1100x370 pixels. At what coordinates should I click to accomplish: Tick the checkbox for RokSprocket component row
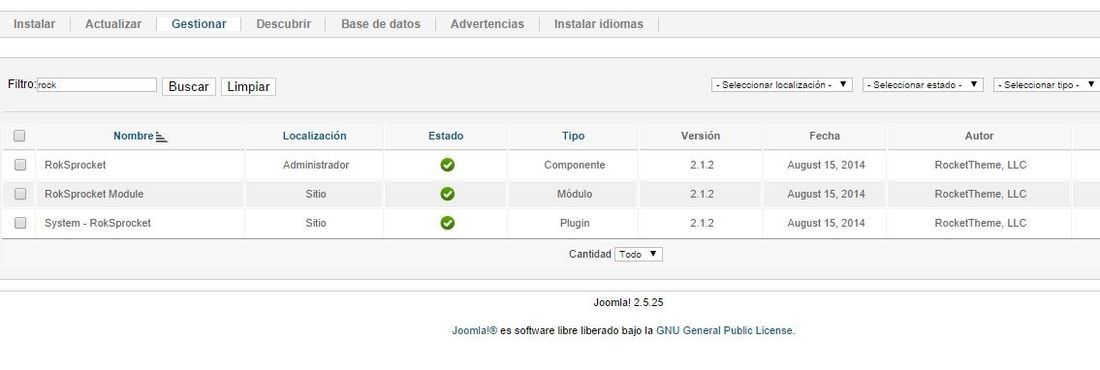[20, 165]
